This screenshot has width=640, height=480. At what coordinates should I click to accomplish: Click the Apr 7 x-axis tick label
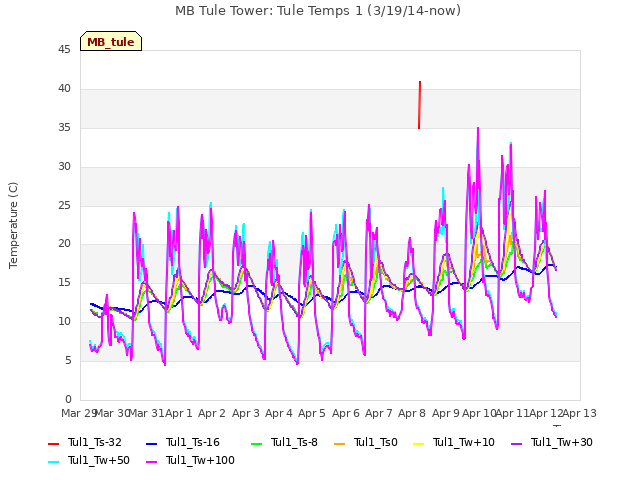pyautogui.click(x=379, y=413)
